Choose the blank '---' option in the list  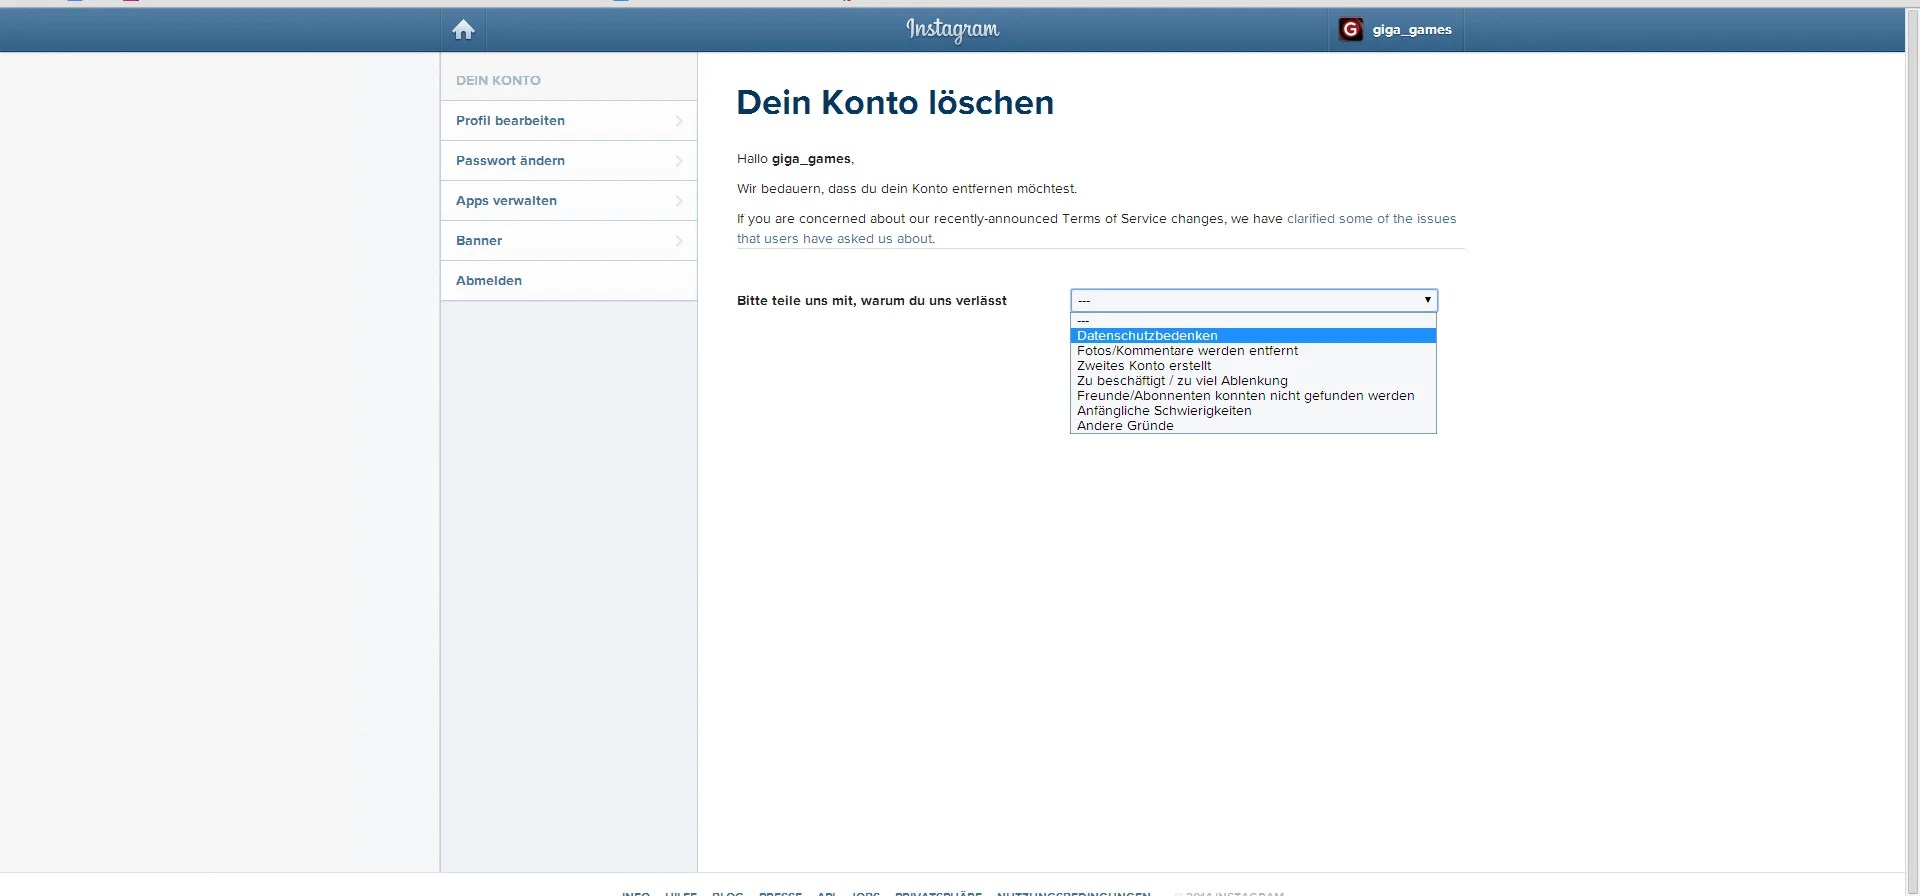tap(1253, 321)
